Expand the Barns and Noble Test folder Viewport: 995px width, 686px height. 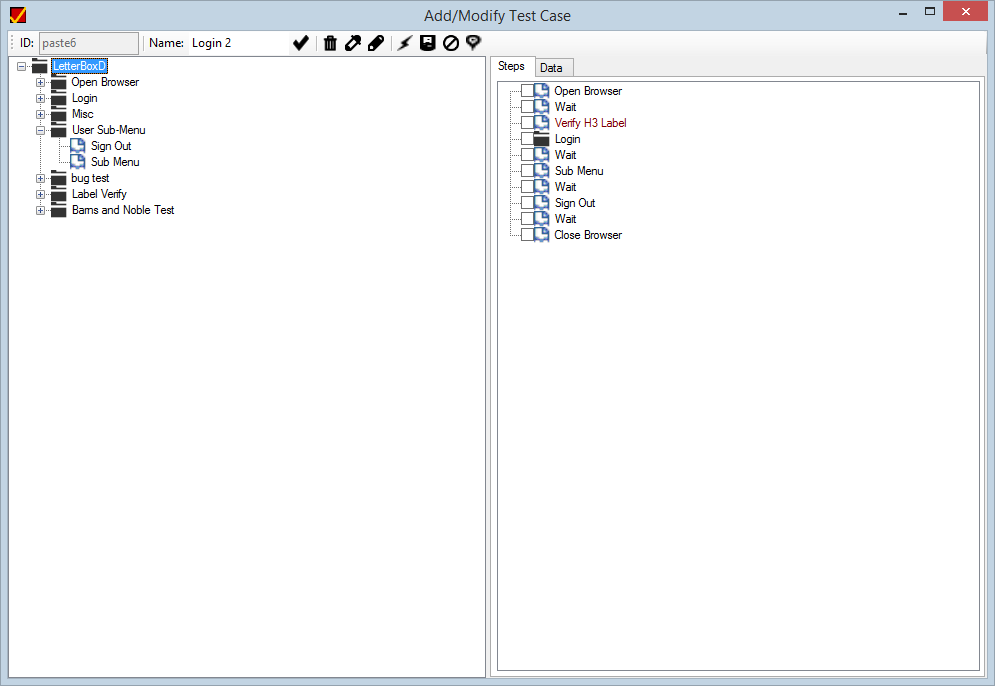(x=41, y=210)
